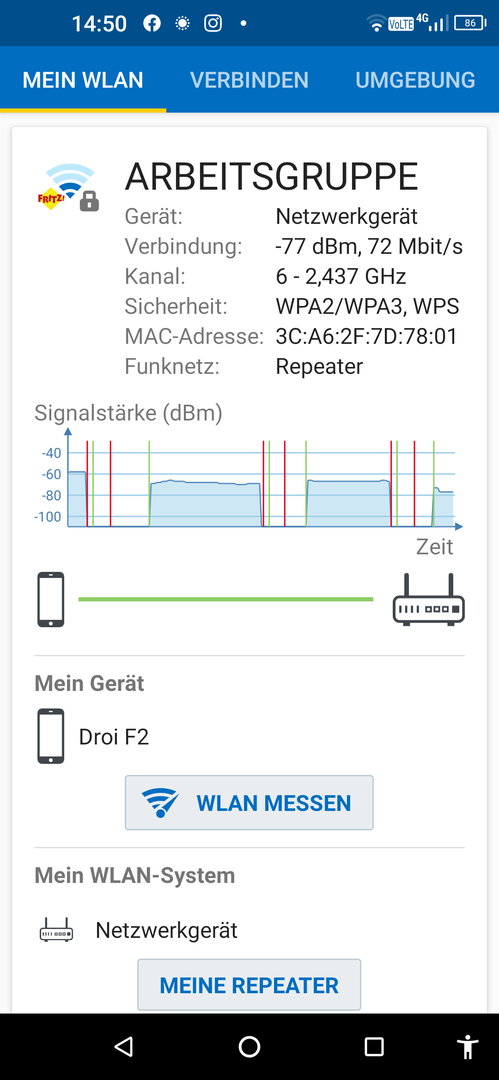The image size is (499, 1080).
Task: Tap the router icon next to Netzwerkgerät
Action: tap(56, 931)
